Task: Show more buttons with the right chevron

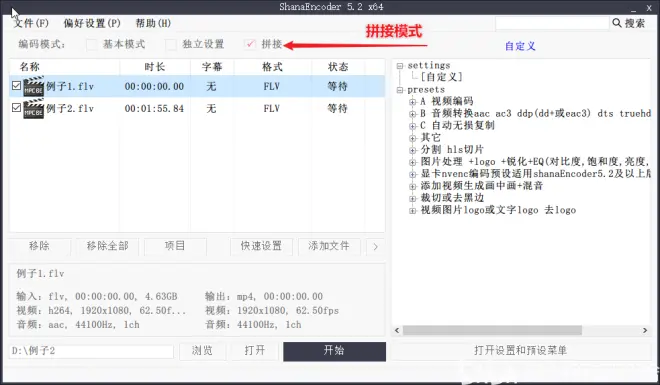Action: point(375,247)
